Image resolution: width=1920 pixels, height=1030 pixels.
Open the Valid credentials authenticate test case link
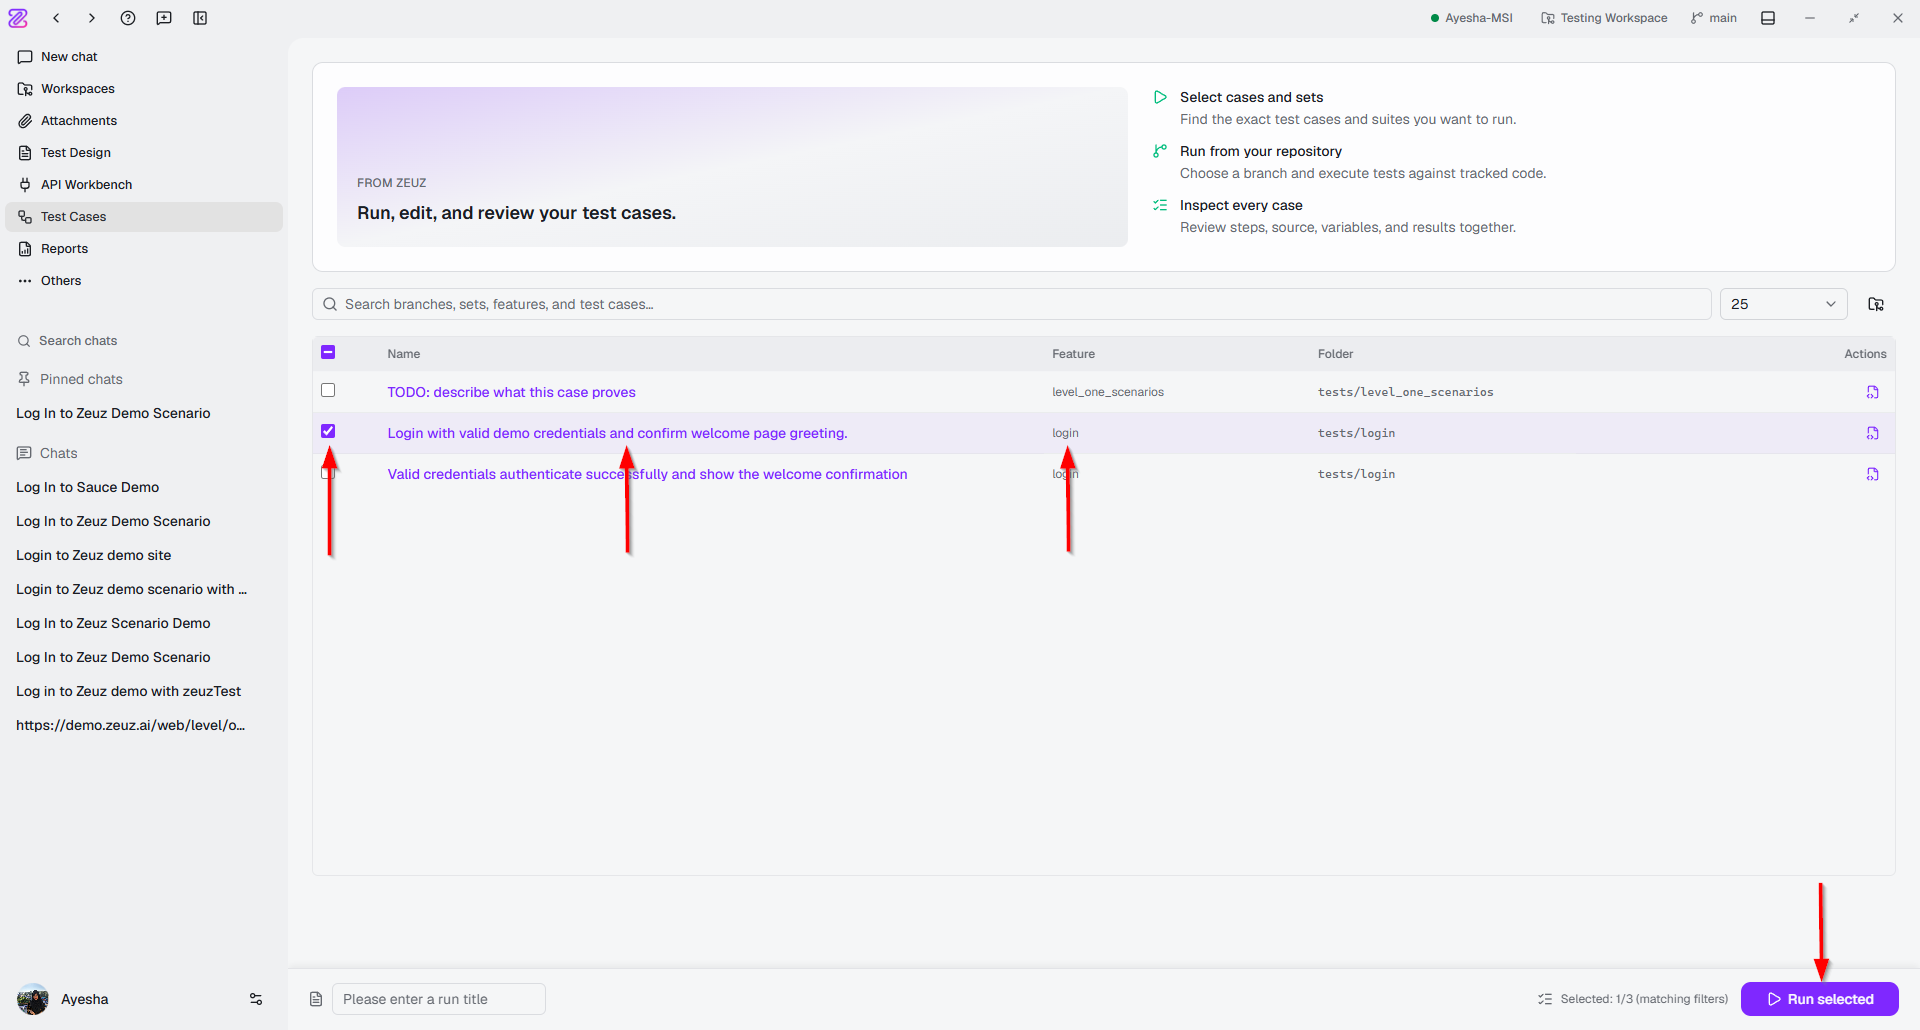coord(647,474)
